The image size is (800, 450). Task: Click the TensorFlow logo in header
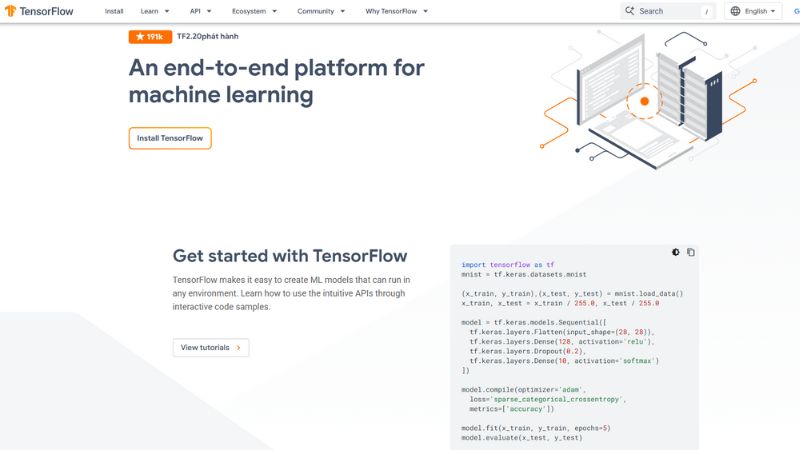click(39, 11)
